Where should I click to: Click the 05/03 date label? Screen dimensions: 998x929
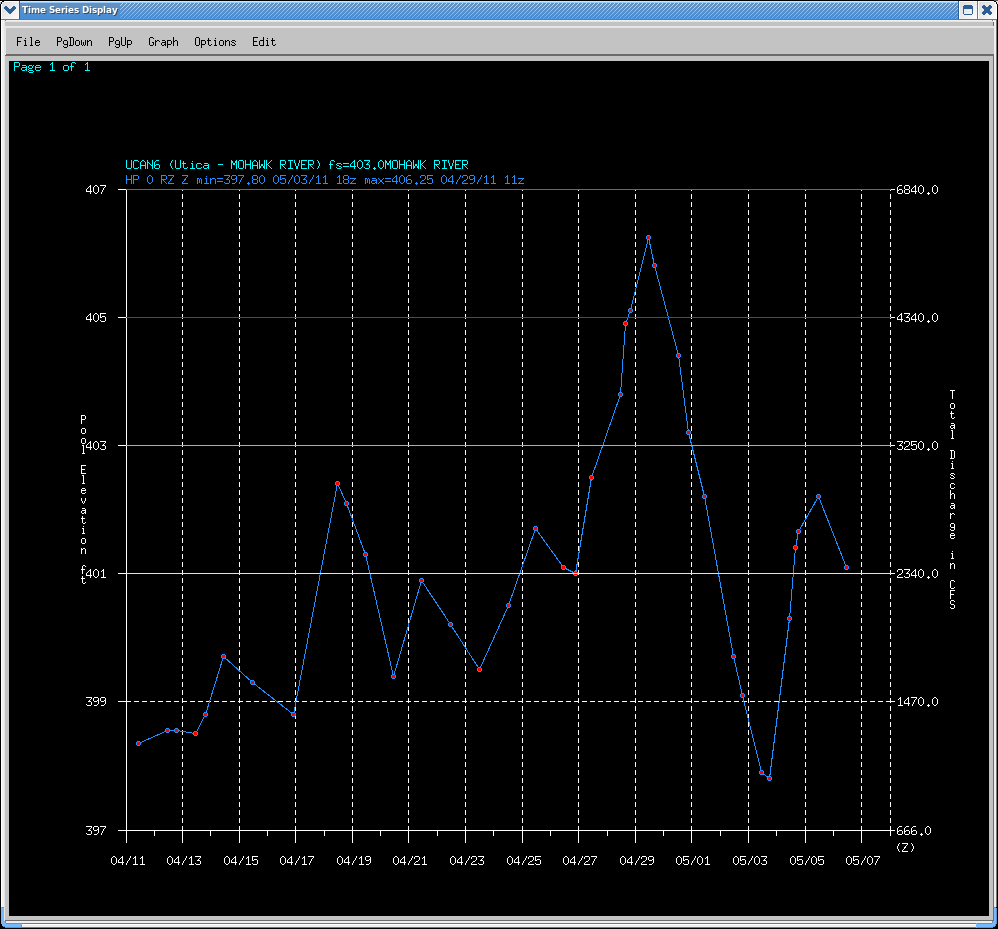click(750, 861)
